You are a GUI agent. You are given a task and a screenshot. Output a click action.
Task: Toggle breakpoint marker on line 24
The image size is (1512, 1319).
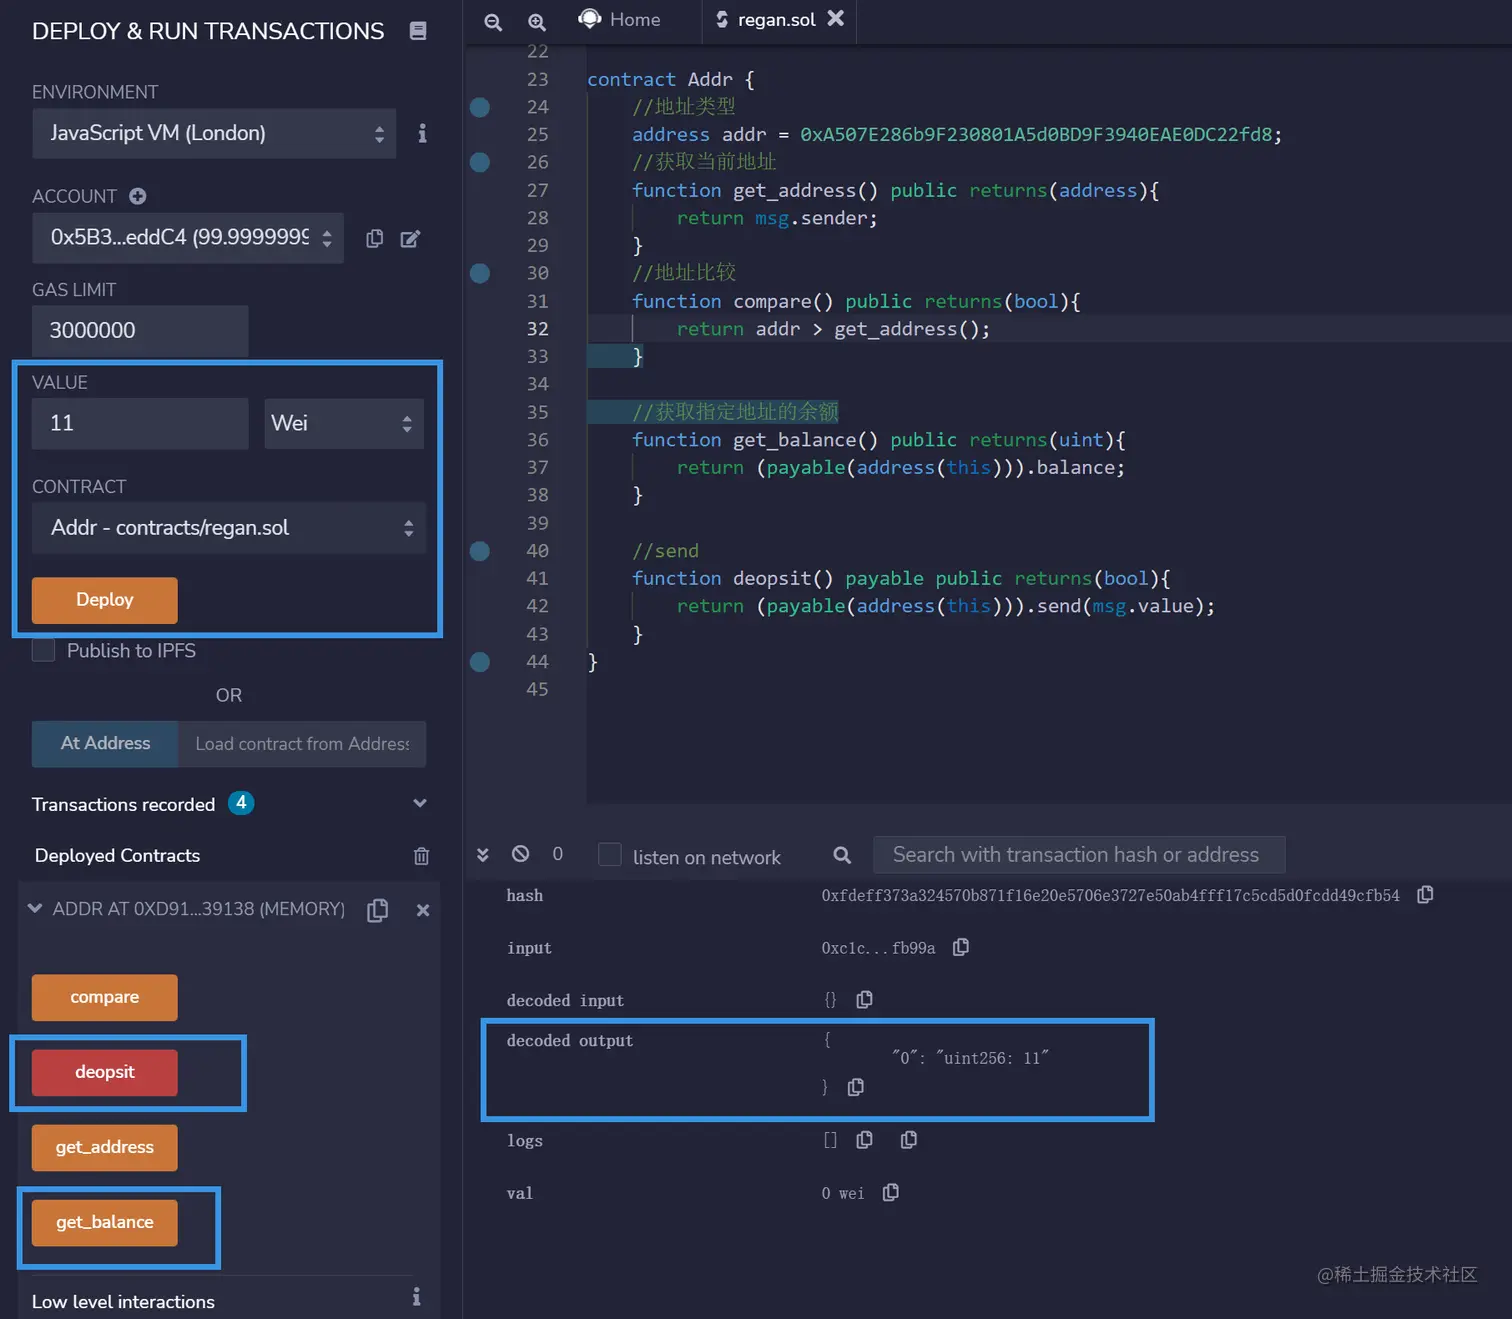click(x=480, y=107)
